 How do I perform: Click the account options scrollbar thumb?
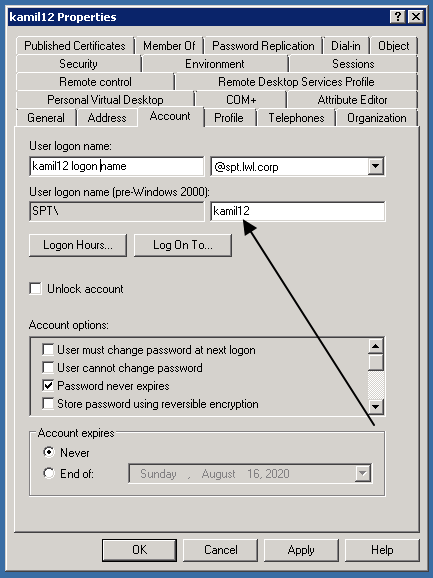pos(376,362)
